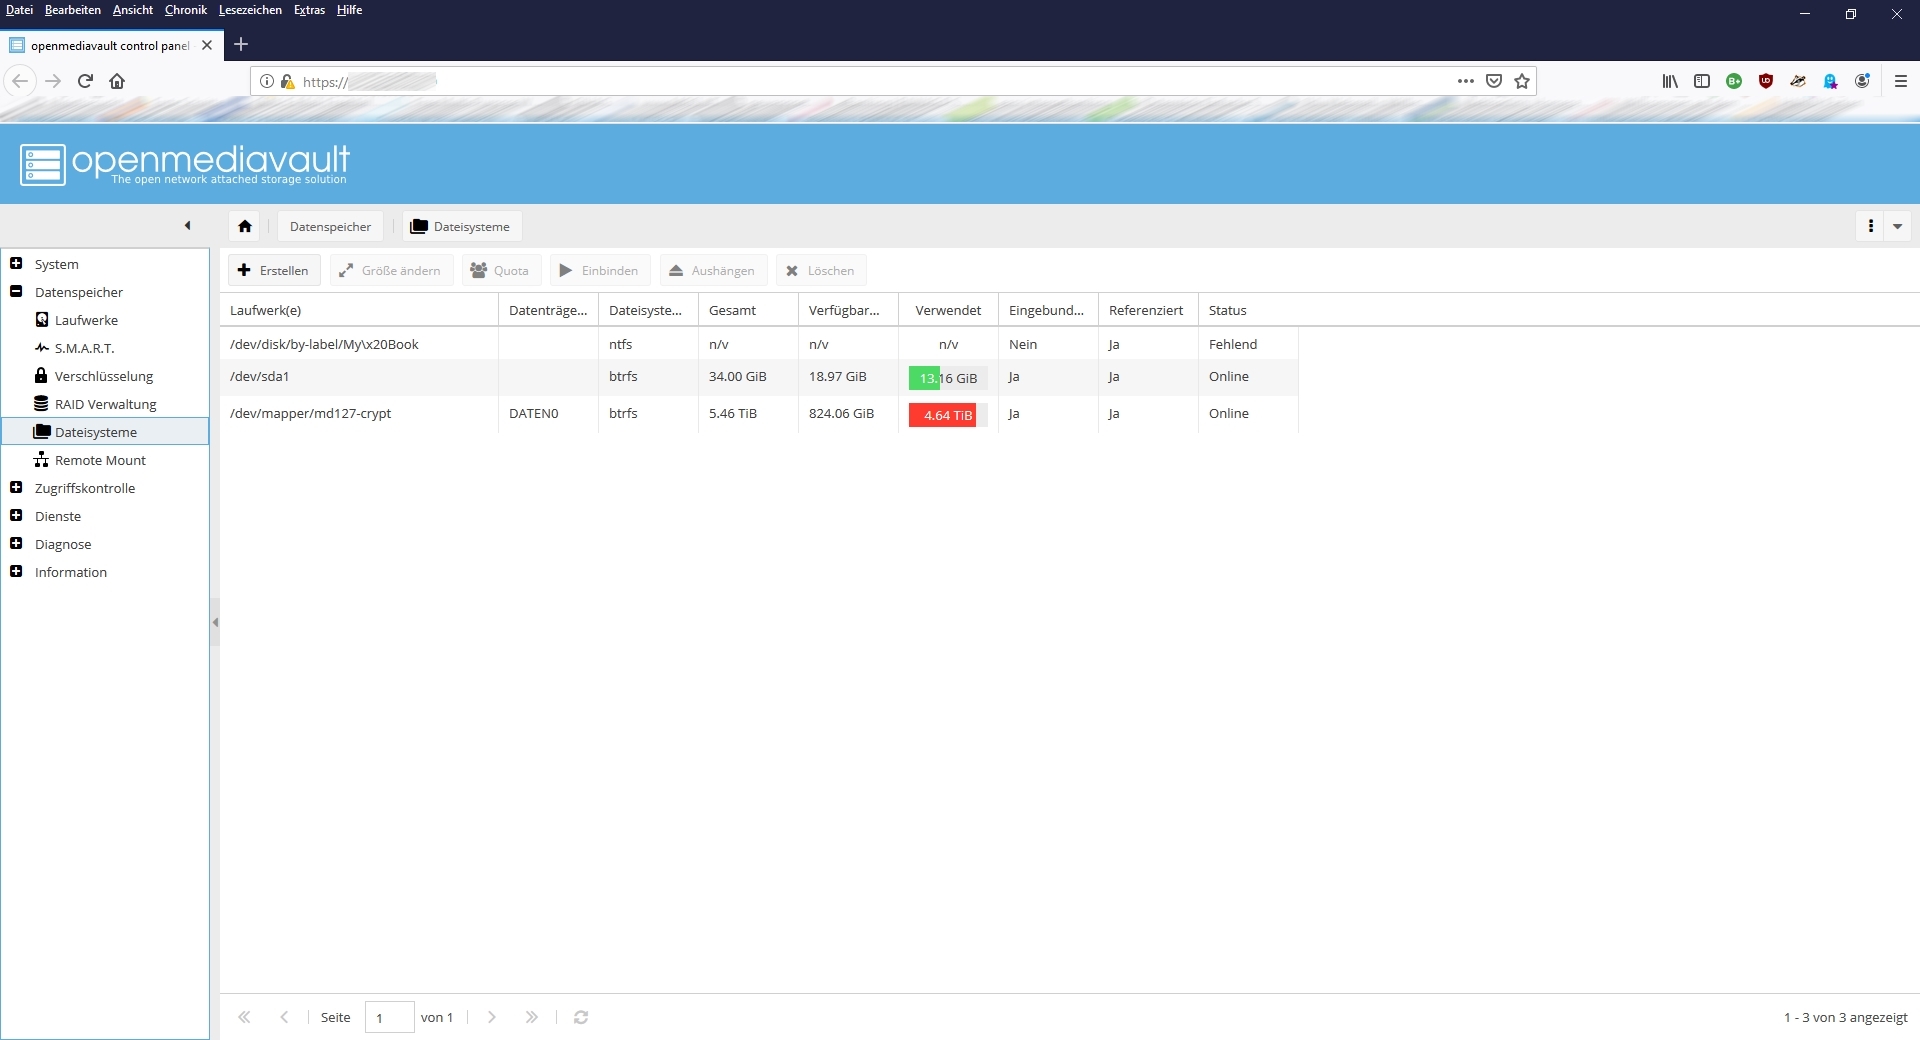1920x1040 pixels.
Task: Click the Löschen button
Action: tap(820, 270)
